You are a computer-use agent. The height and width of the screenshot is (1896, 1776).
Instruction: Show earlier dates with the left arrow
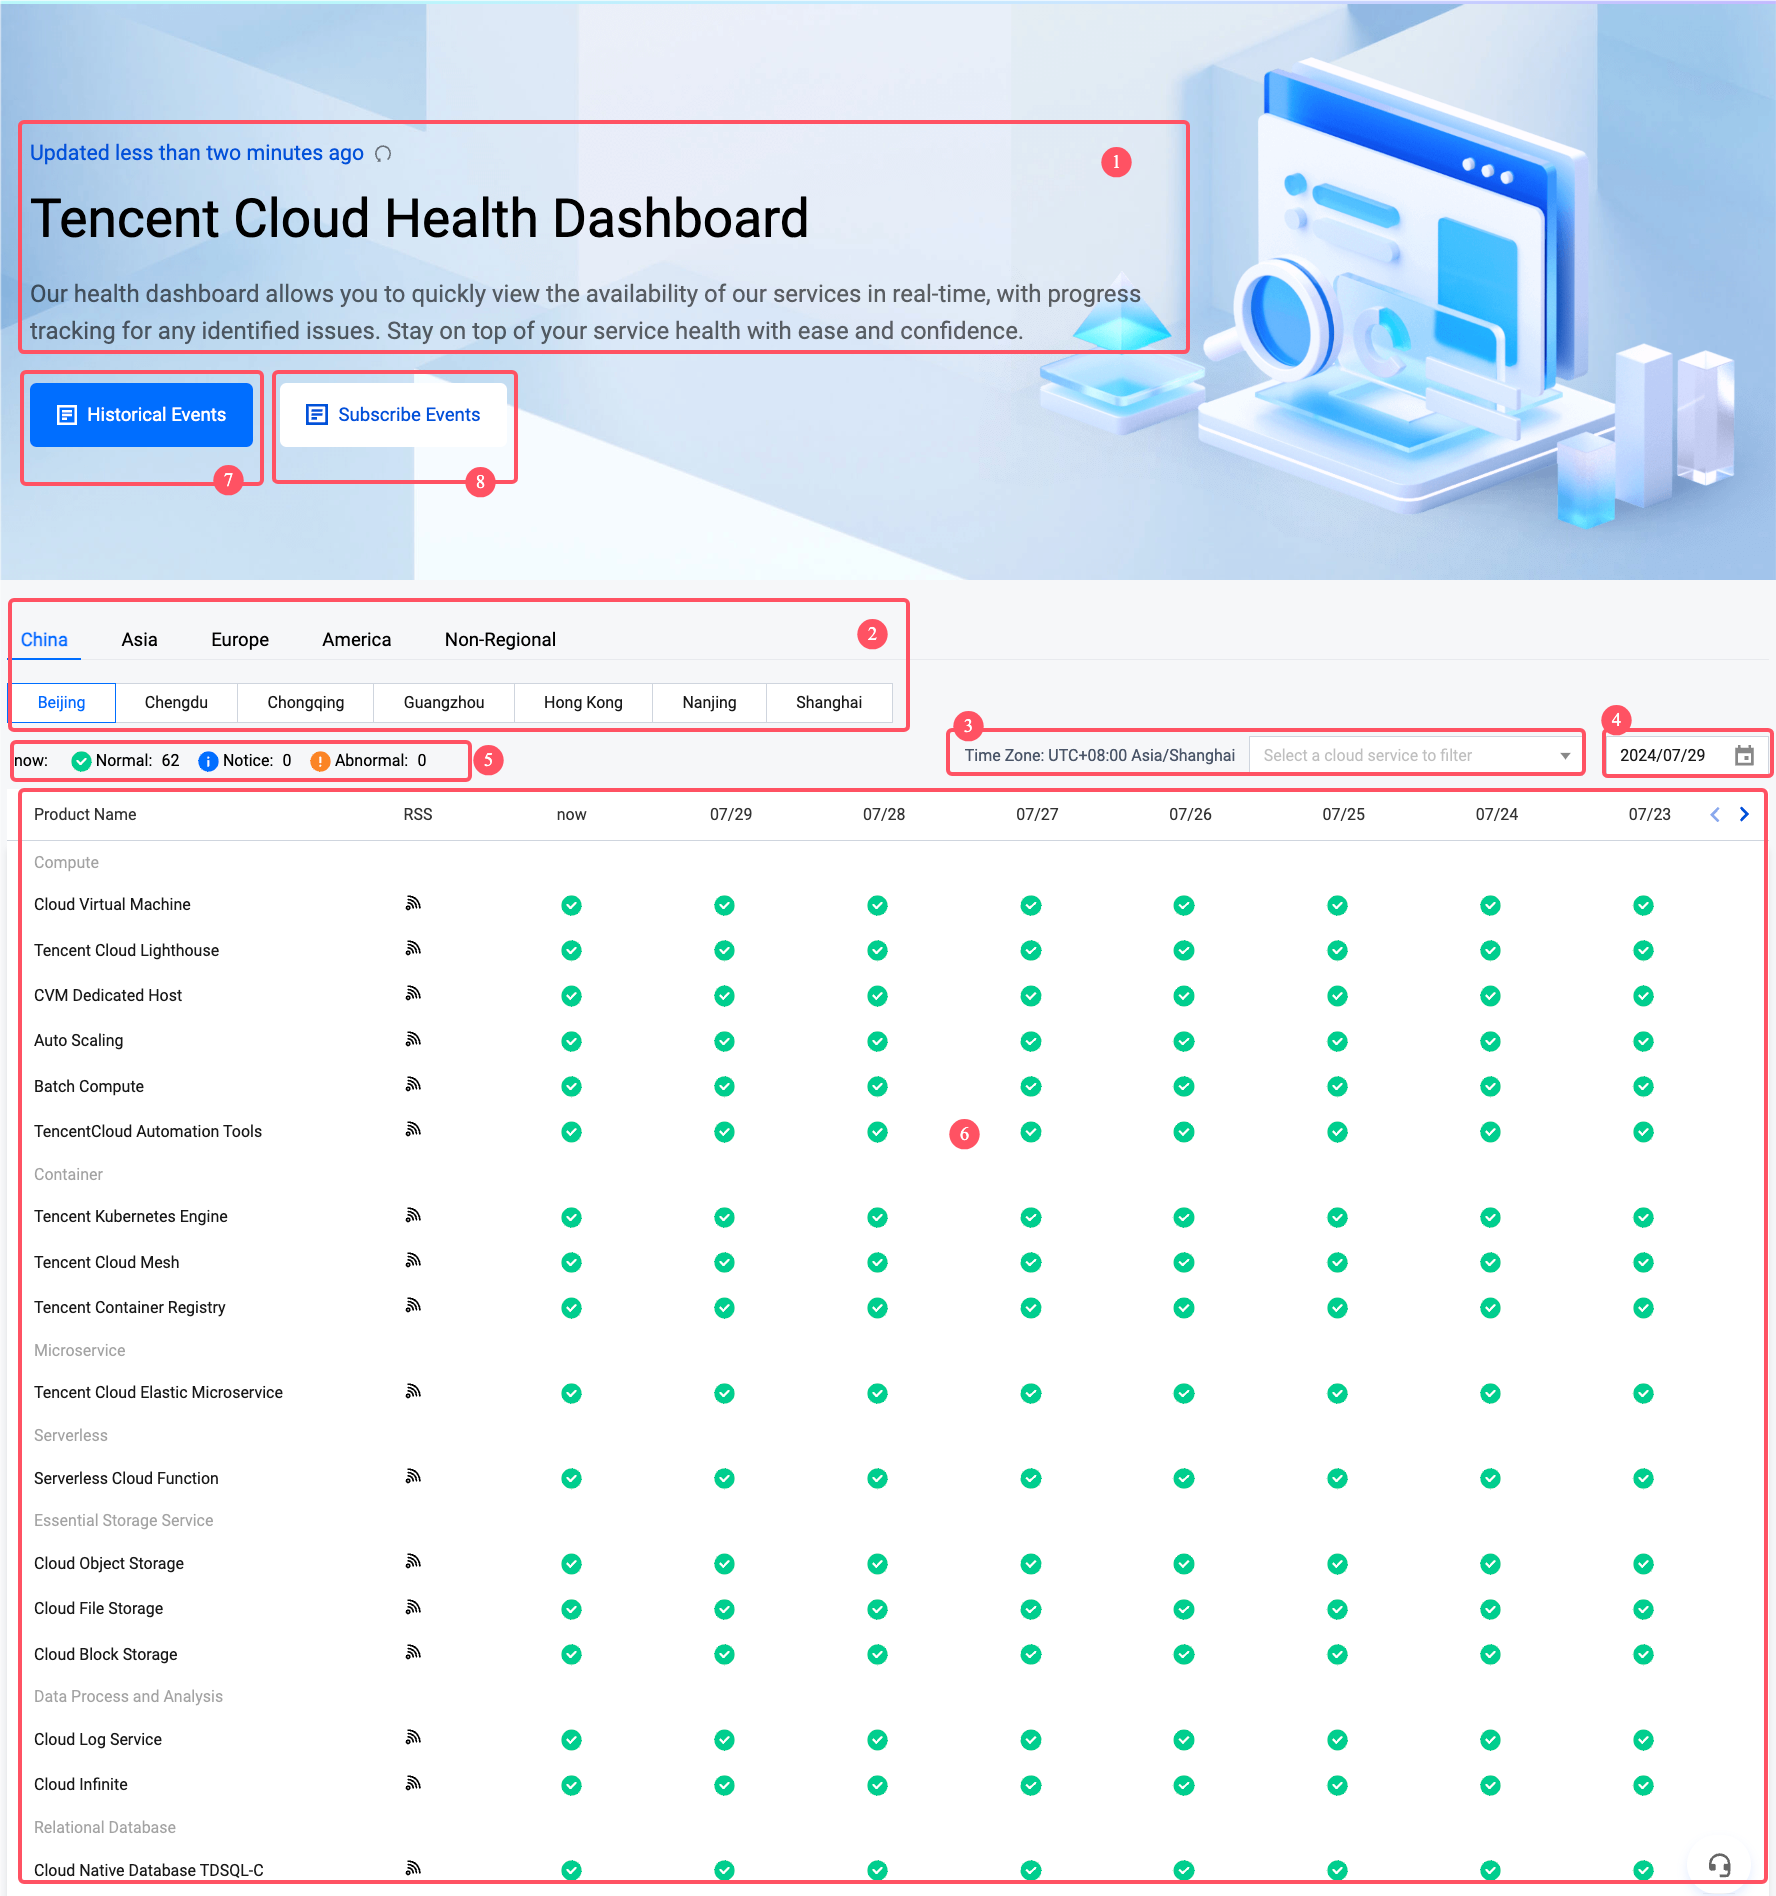click(x=1715, y=815)
